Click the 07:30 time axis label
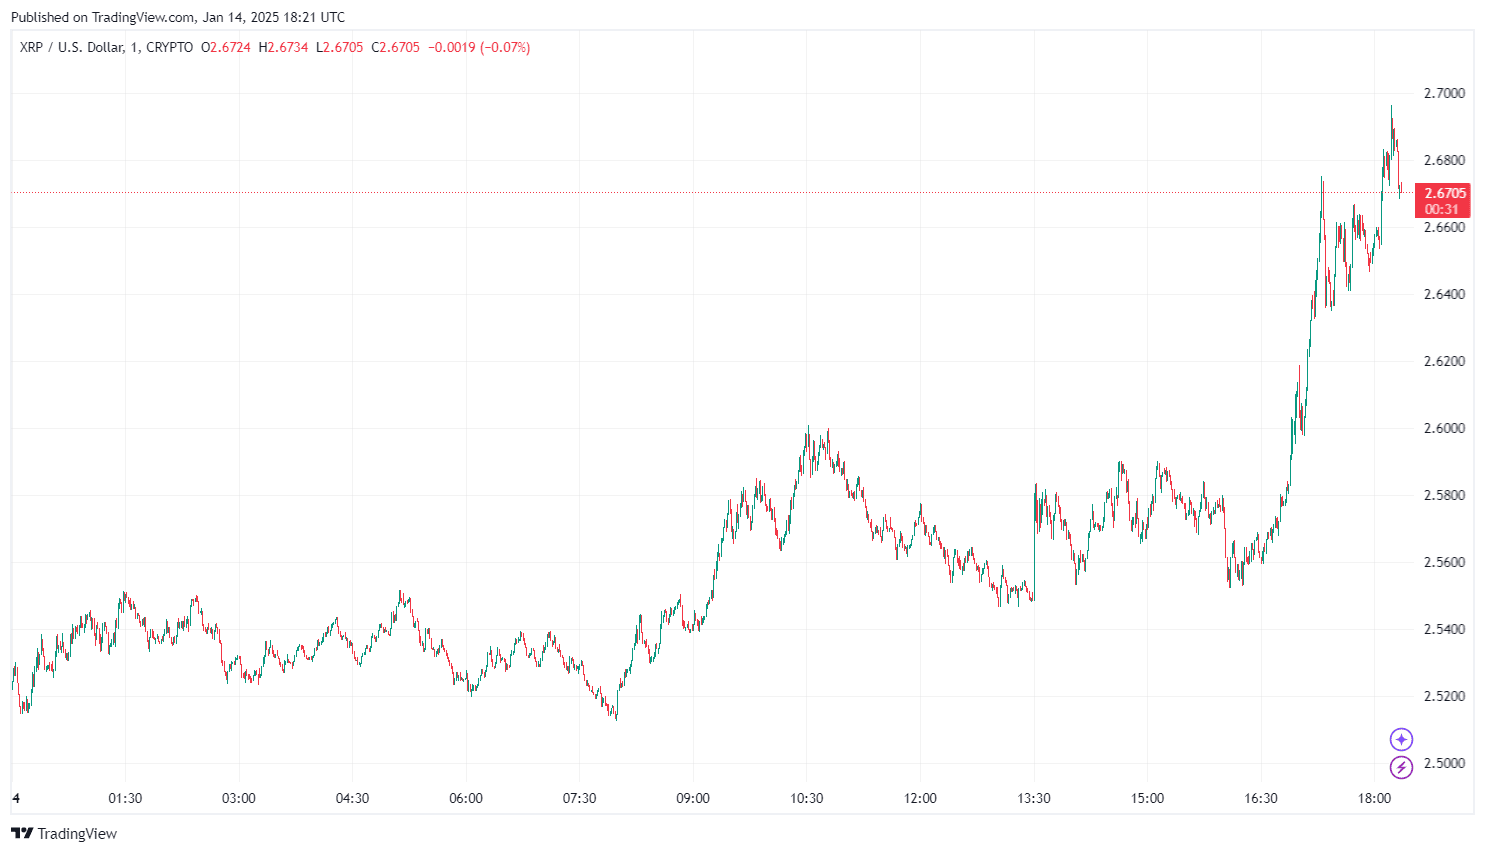The width and height of the screenshot is (1485, 853). pyautogui.click(x=580, y=798)
